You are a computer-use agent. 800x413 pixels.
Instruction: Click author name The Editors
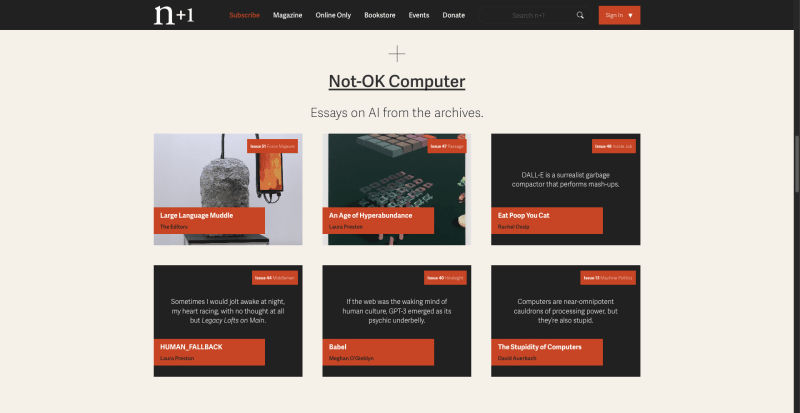174,227
